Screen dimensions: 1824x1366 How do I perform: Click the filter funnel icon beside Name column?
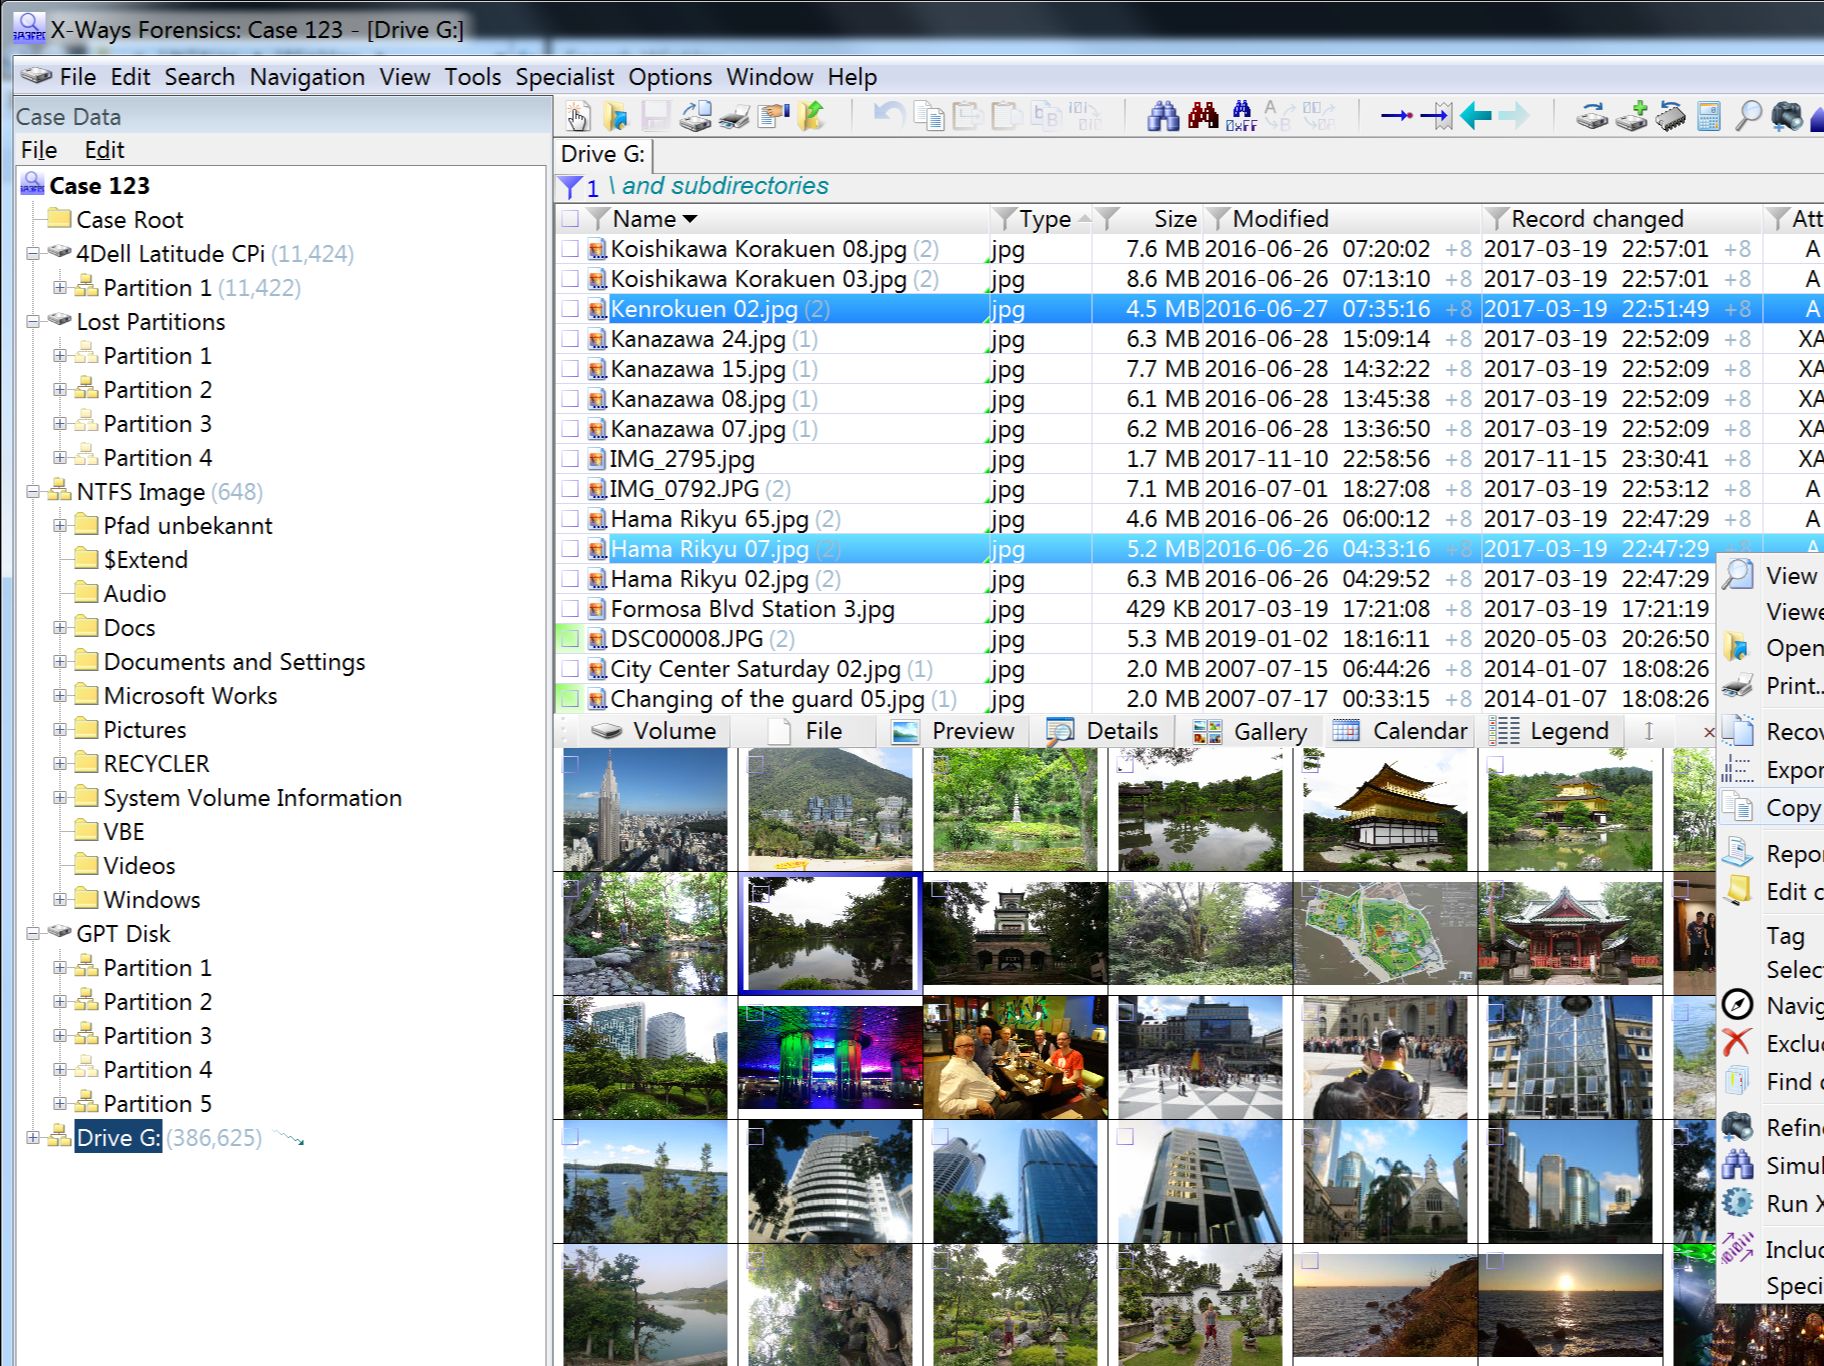598,219
